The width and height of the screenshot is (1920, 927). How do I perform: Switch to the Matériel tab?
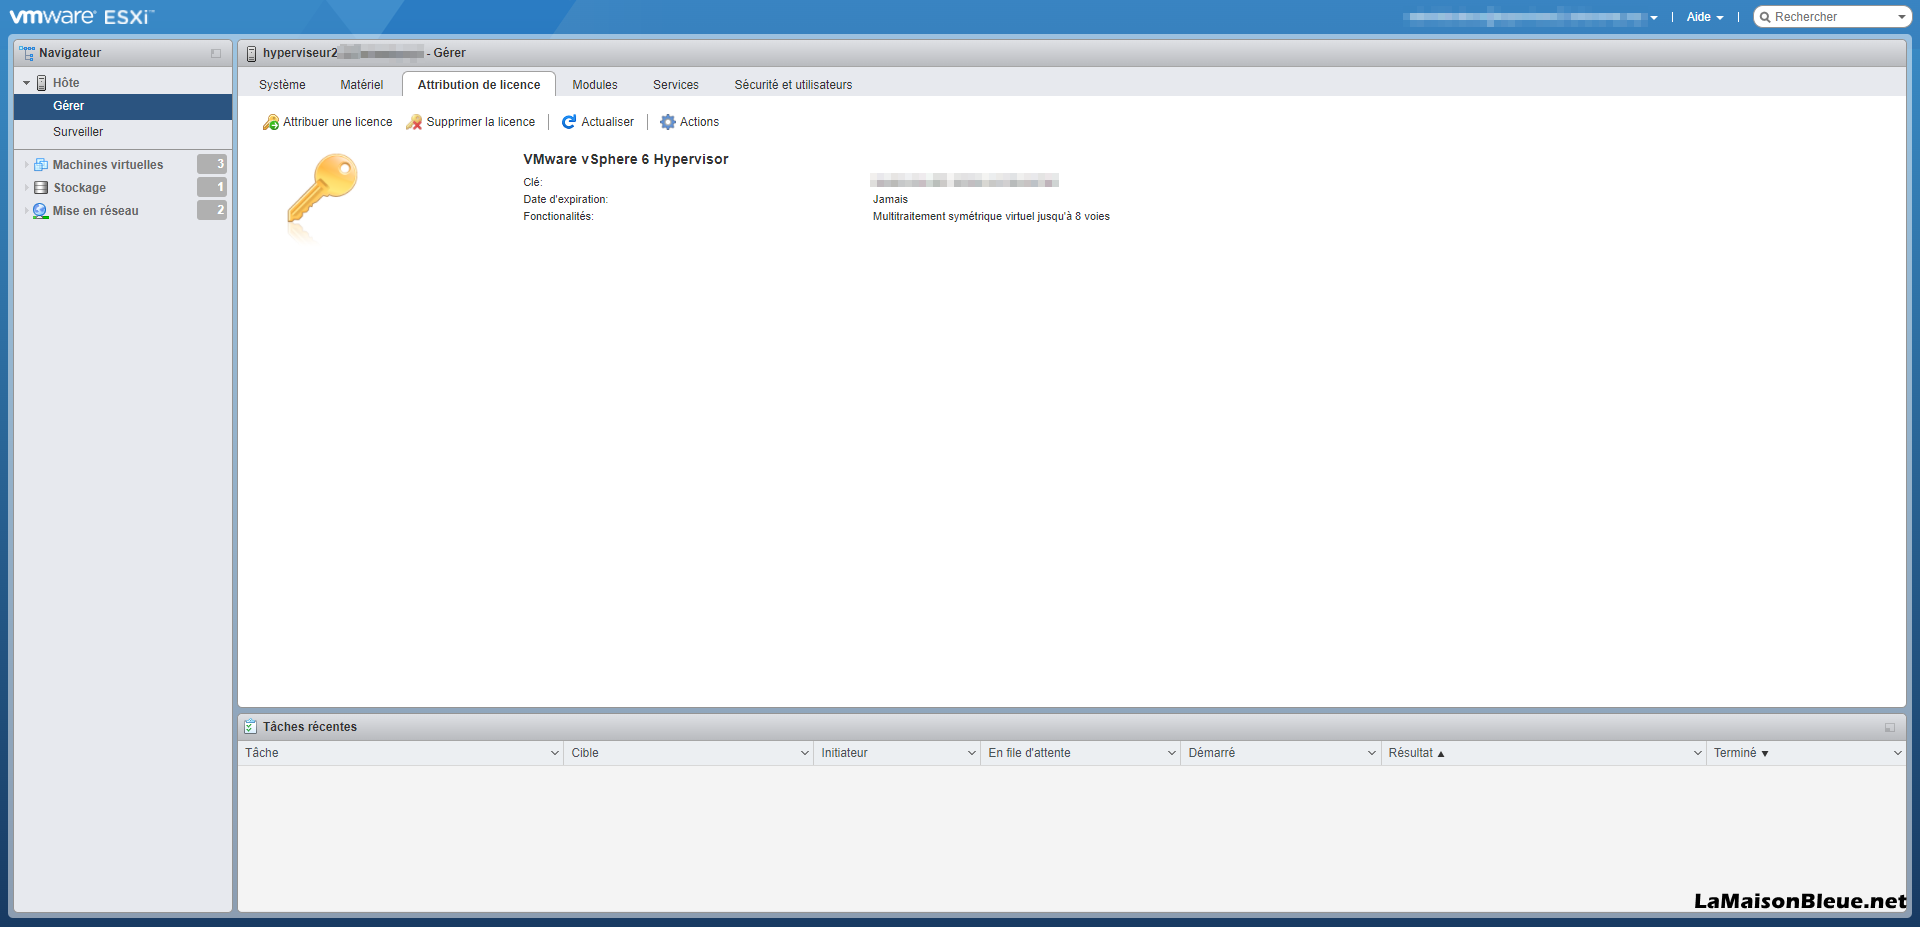click(362, 85)
